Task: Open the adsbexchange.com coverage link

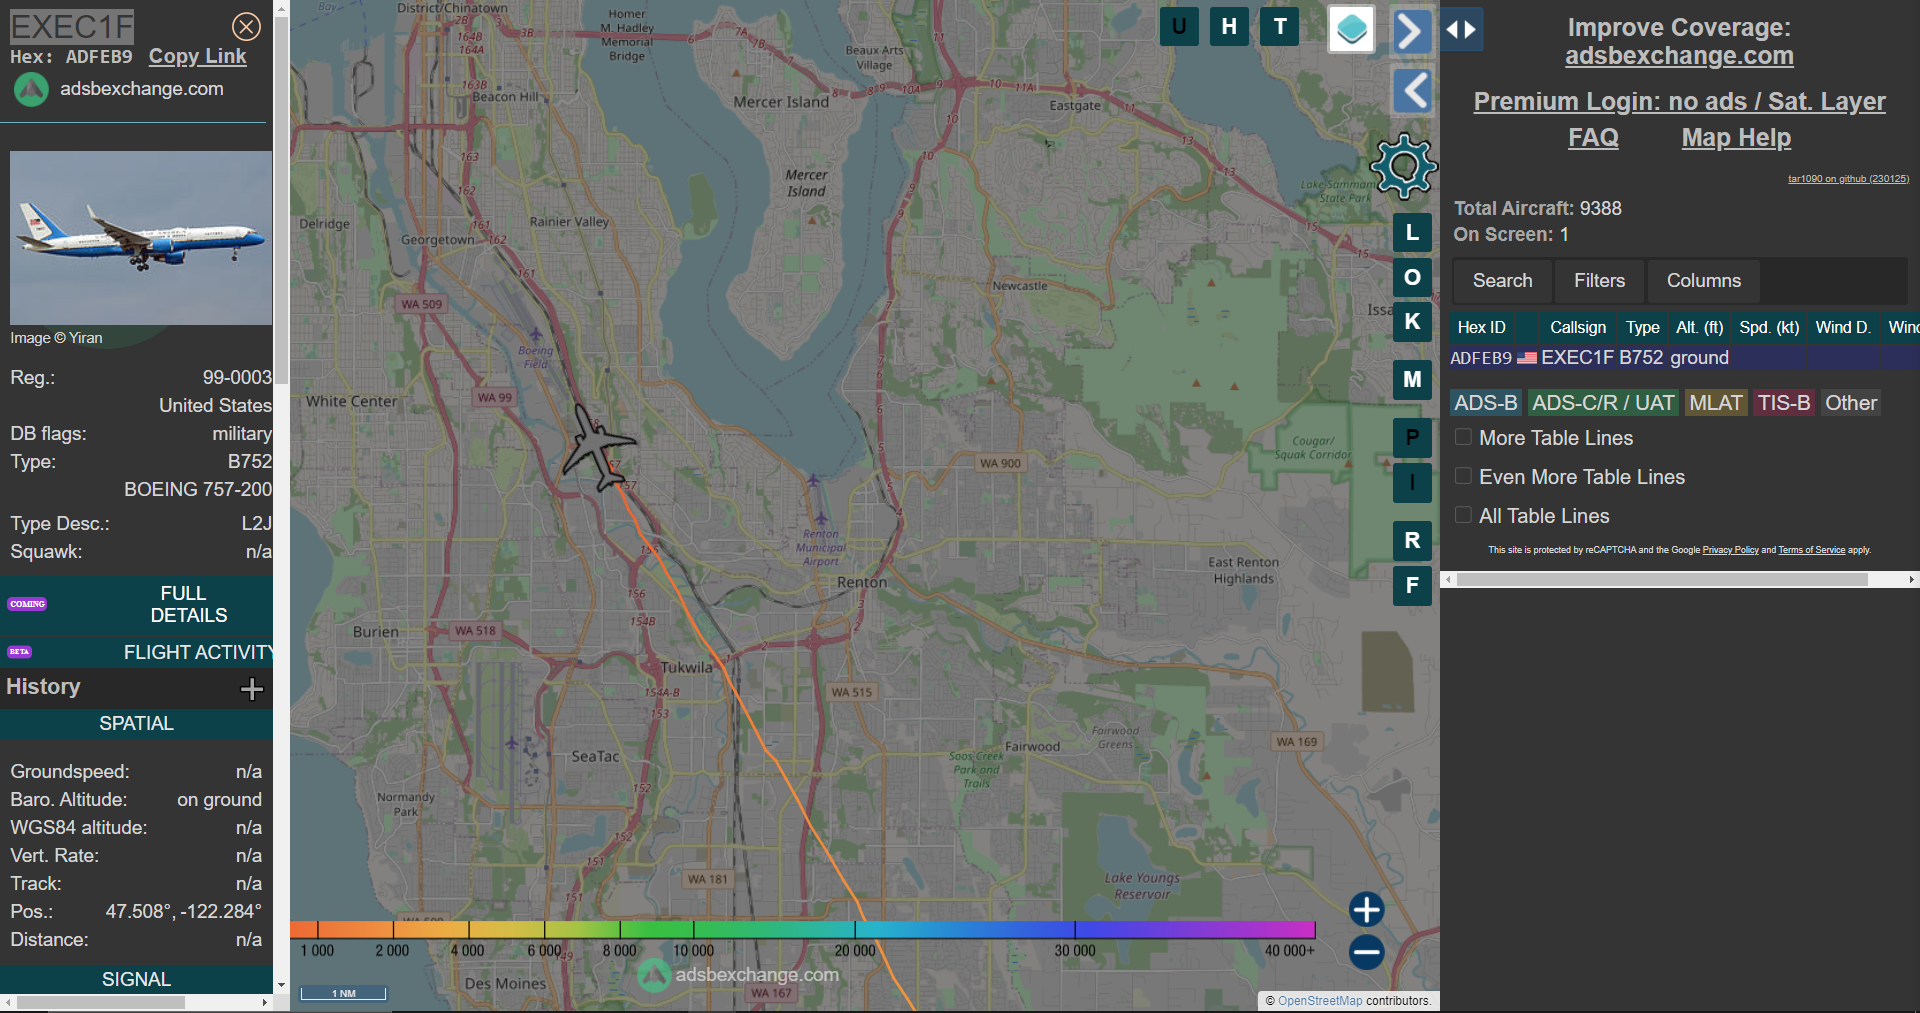Action: pyautogui.click(x=1679, y=56)
